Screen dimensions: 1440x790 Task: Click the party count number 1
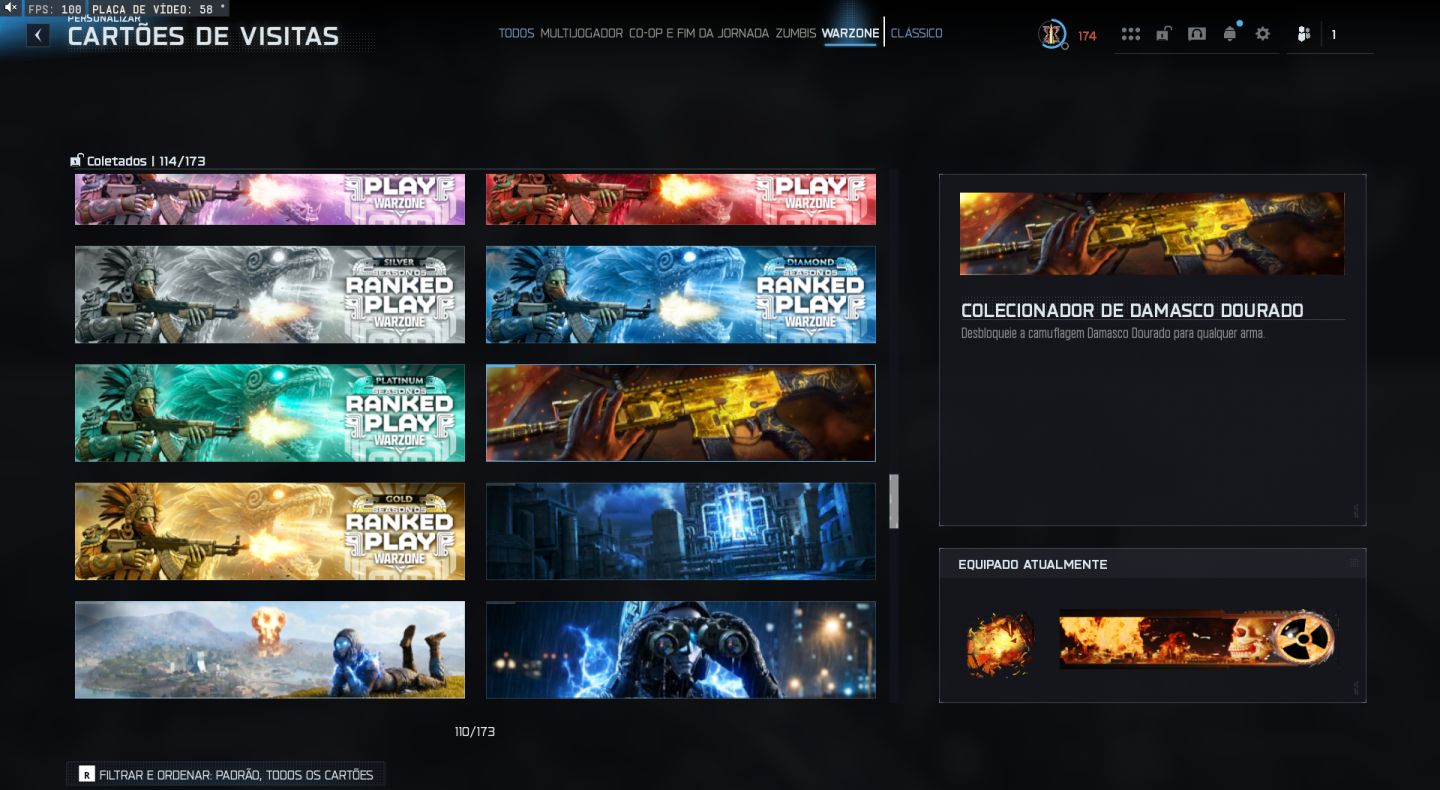[1333, 35]
